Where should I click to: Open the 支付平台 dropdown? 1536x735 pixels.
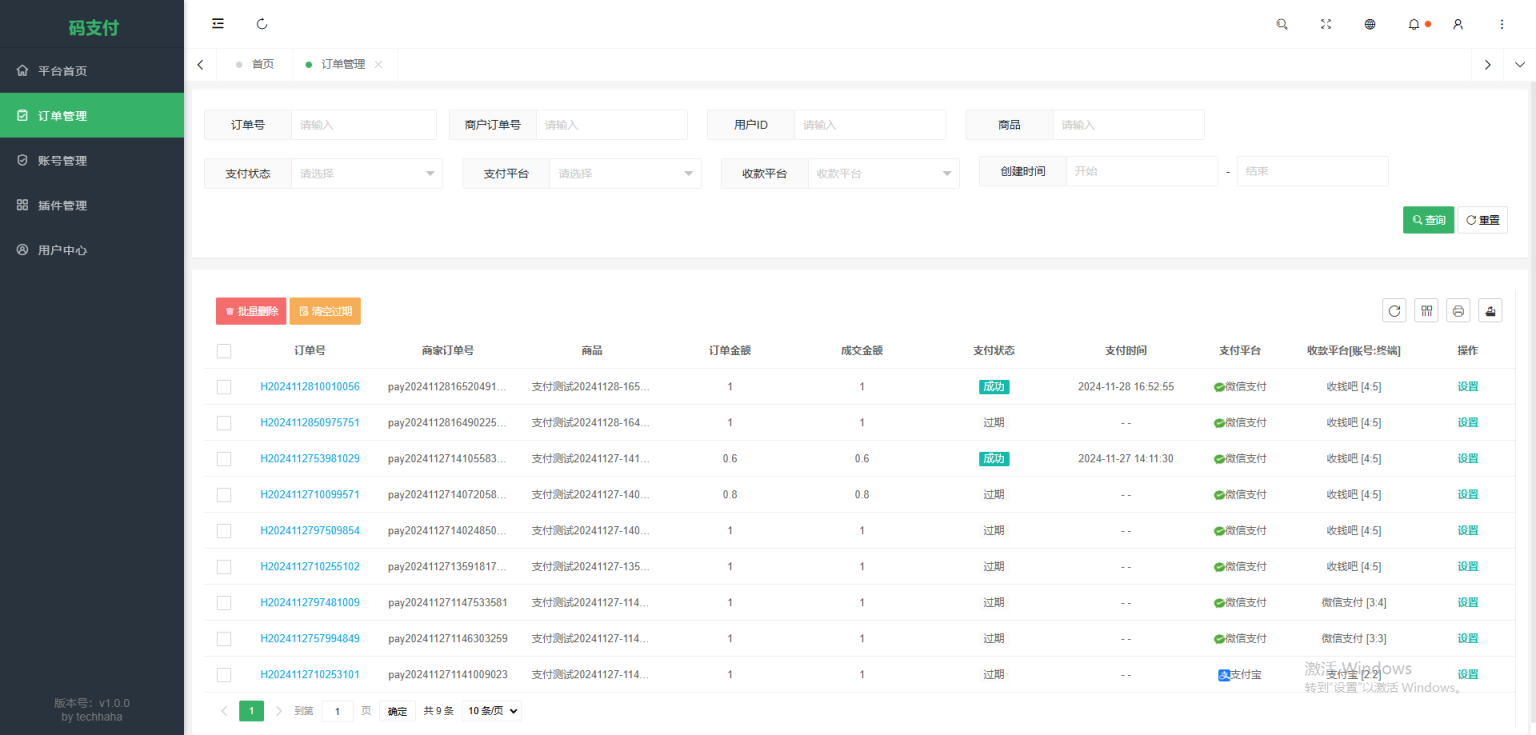pyautogui.click(x=624, y=173)
